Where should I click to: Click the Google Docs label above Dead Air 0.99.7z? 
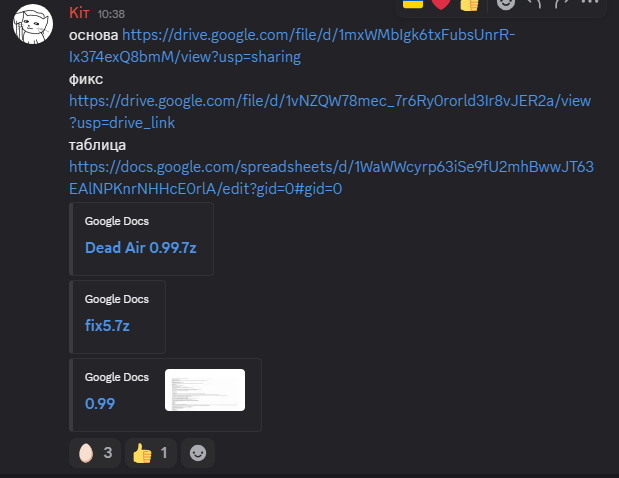point(117,221)
